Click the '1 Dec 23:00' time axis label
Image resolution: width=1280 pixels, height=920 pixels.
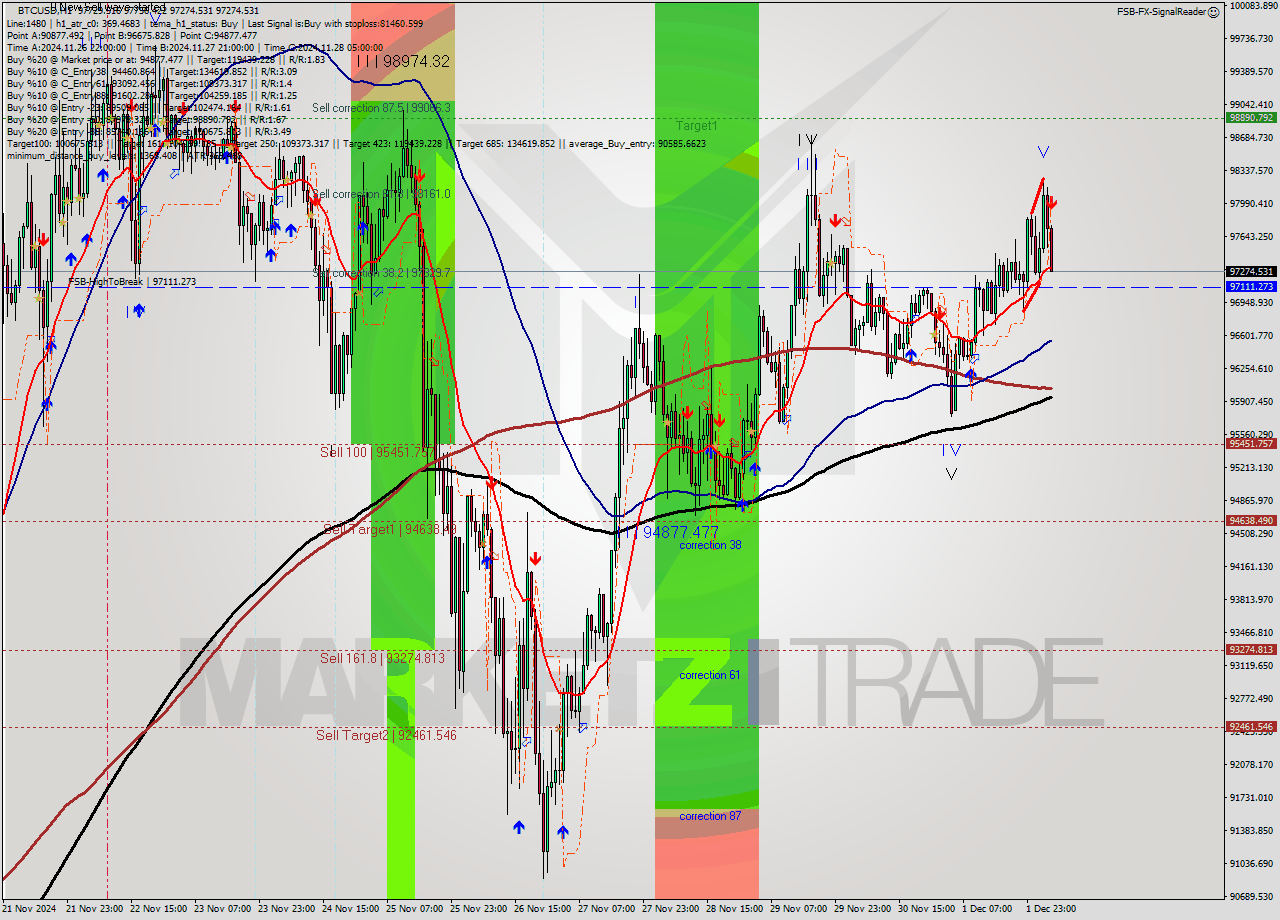pos(1050,909)
